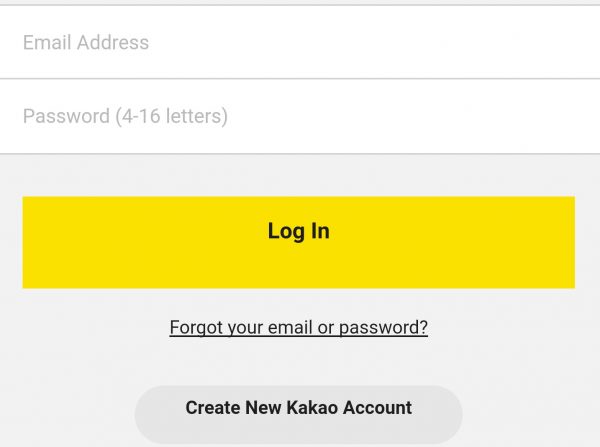Hit the large yellow sign-in button
This screenshot has width=600, height=447.
[298, 242]
